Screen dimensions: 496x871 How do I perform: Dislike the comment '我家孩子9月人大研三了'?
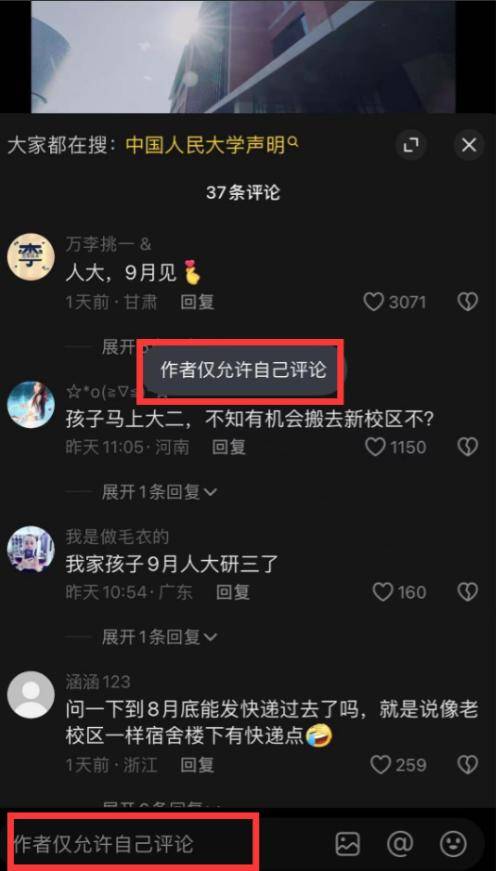pyautogui.click(x=468, y=592)
